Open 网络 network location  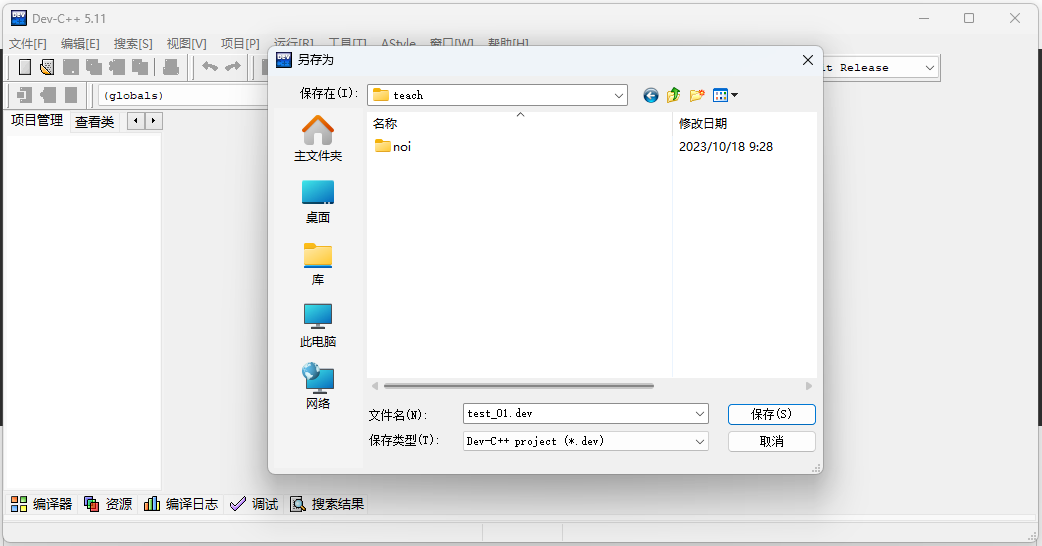(318, 387)
